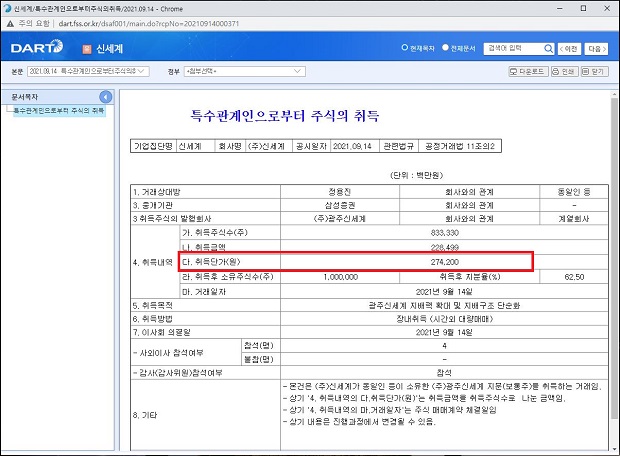This screenshot has height=456, width=620.
Task: Go to previous search result 이전
Action: pos(569,48)
